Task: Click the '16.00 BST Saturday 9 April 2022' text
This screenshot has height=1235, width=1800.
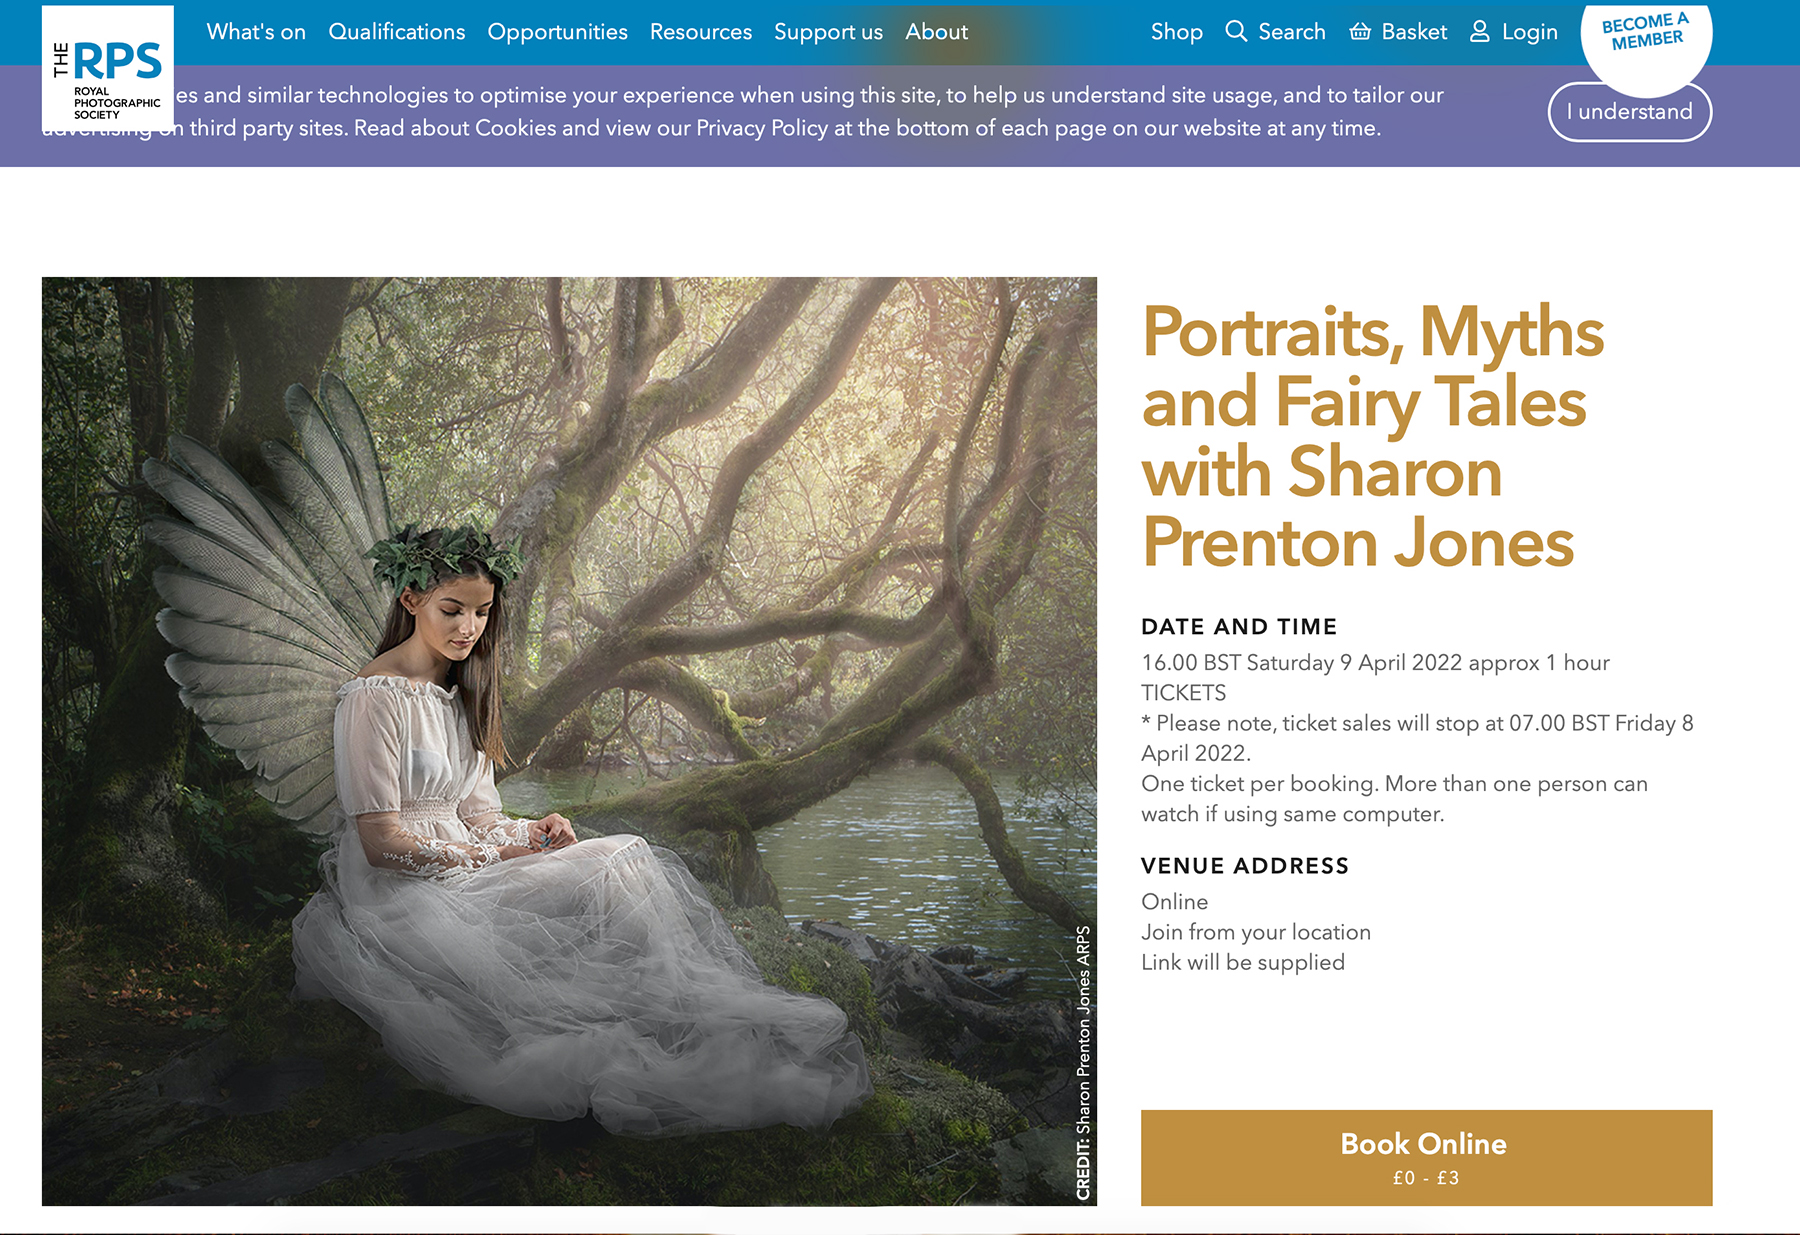Action: point(1302,663)
